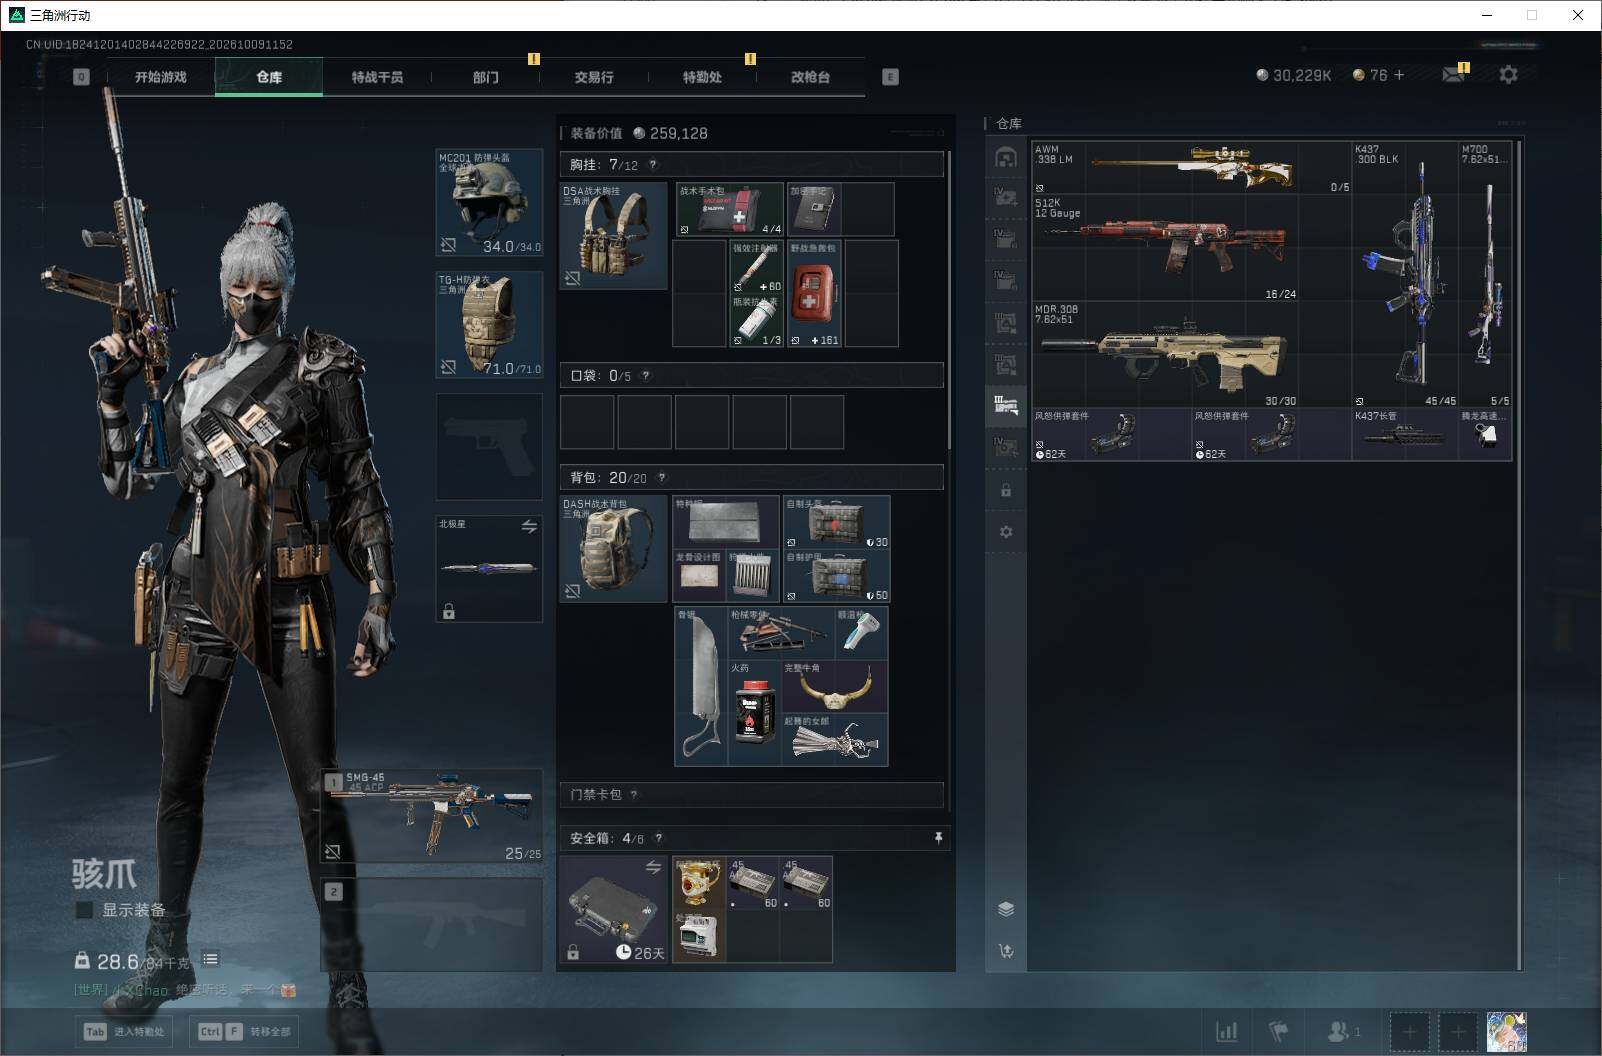1602x1056 pixels.
Task: Open the mail inbox envelope icon
Action: (1453, 75)
